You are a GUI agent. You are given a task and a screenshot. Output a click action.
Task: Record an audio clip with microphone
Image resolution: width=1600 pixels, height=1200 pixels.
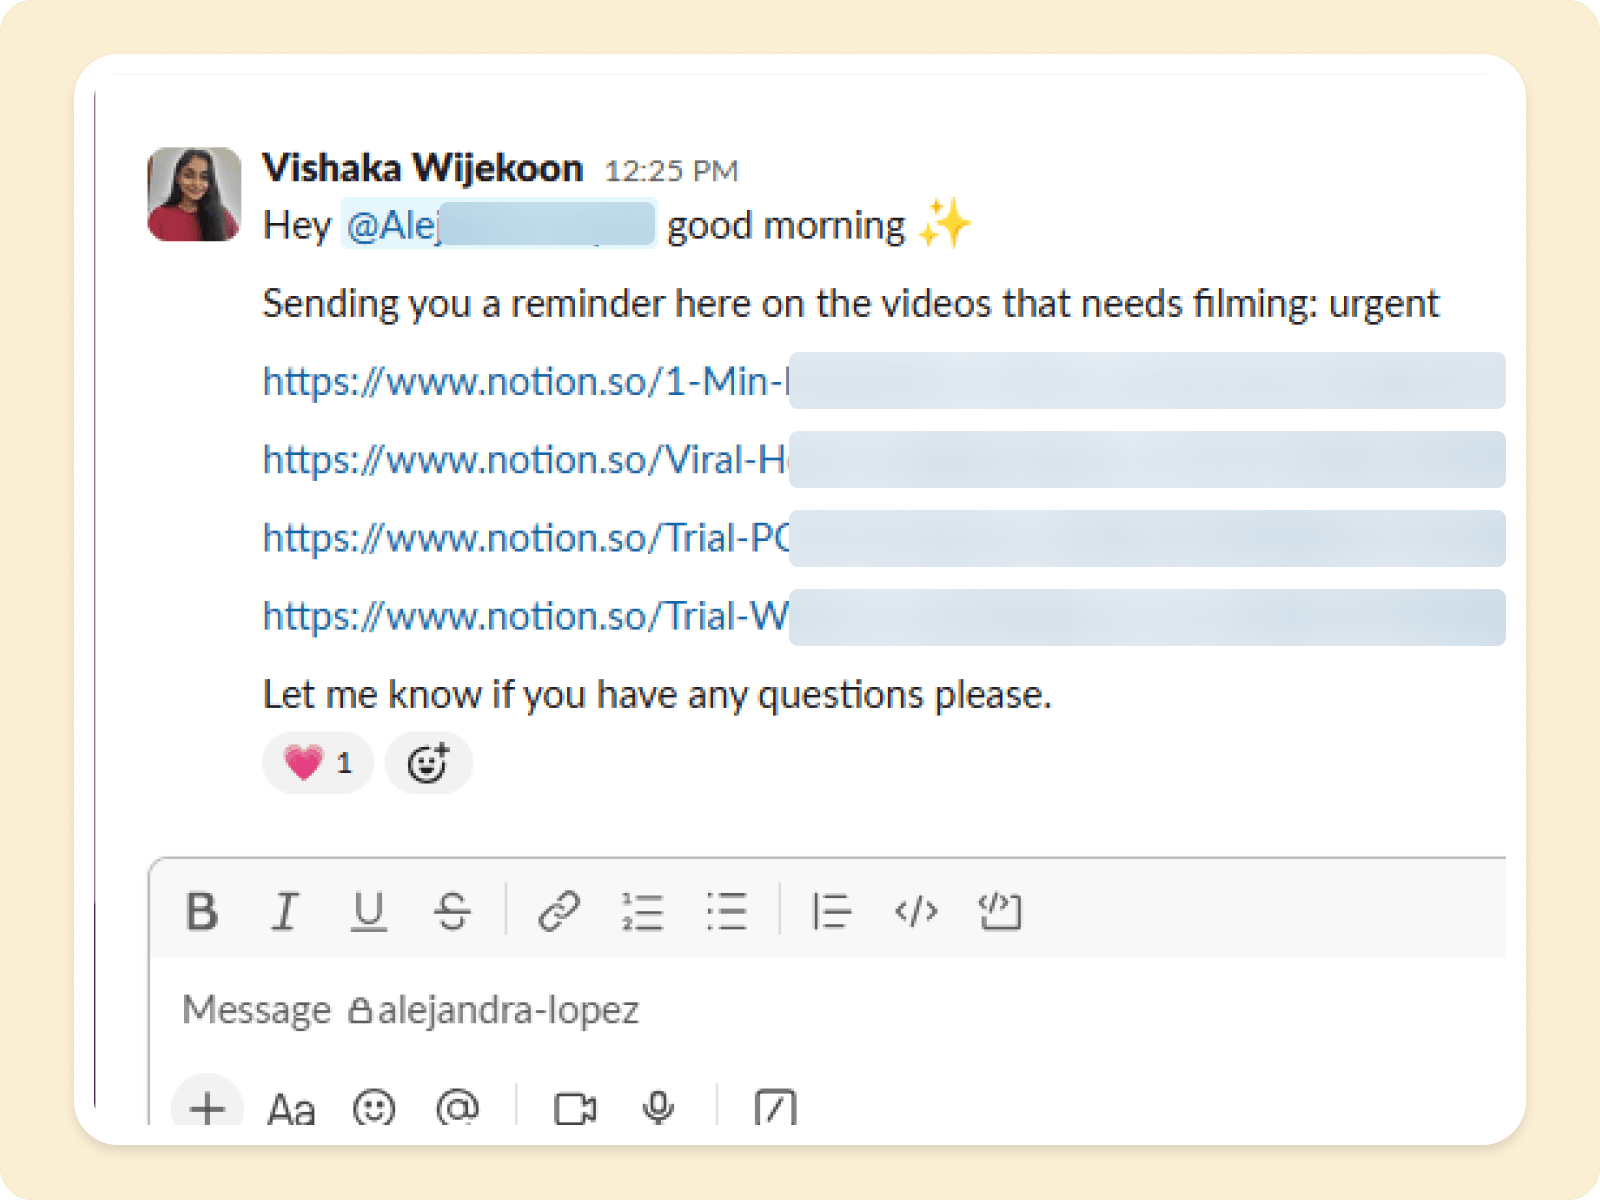658,1107
